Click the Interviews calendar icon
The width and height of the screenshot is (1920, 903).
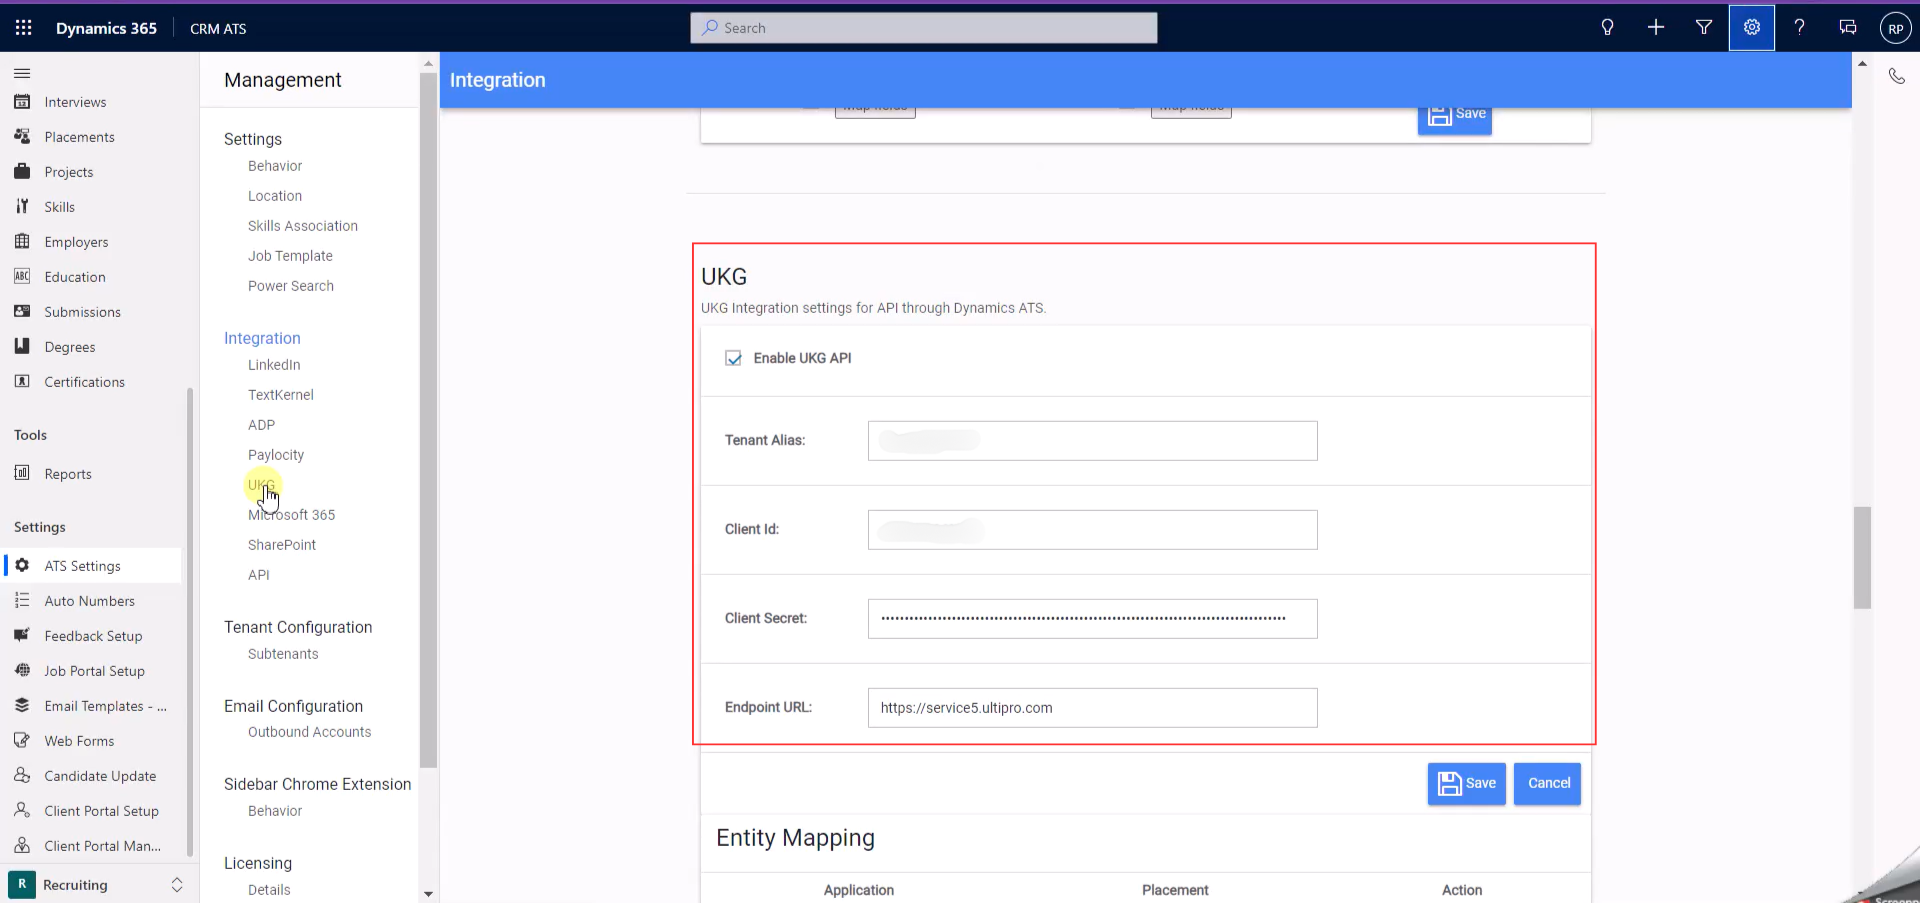pyautogui.click(x=22, y=102)
